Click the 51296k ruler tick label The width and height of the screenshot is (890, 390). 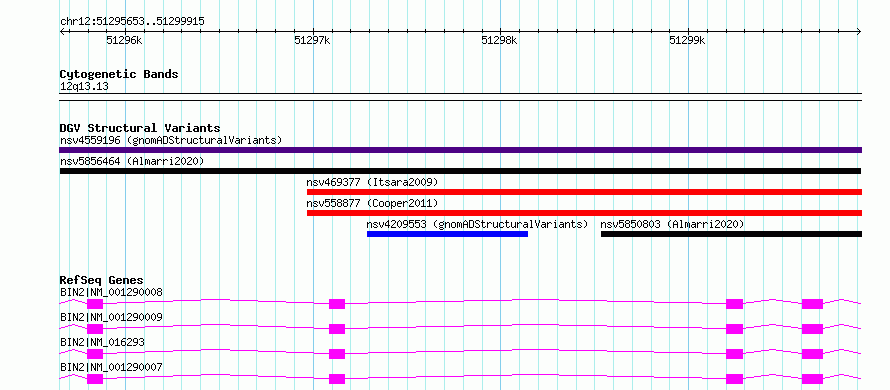tap(124, 40)
